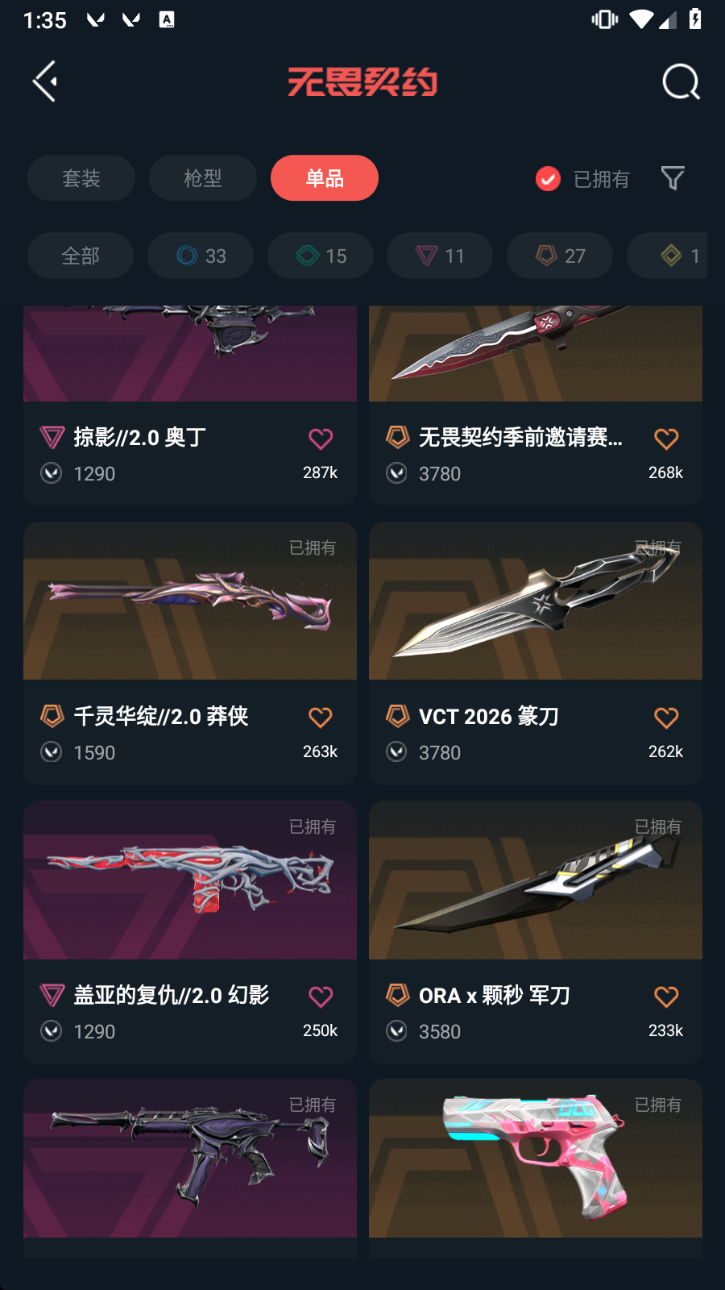Image resolution: width=725 pixels, height=1290 pixels.
Task: Open the VCT 2026 篆刀 knife image
Action: point(535,601)
